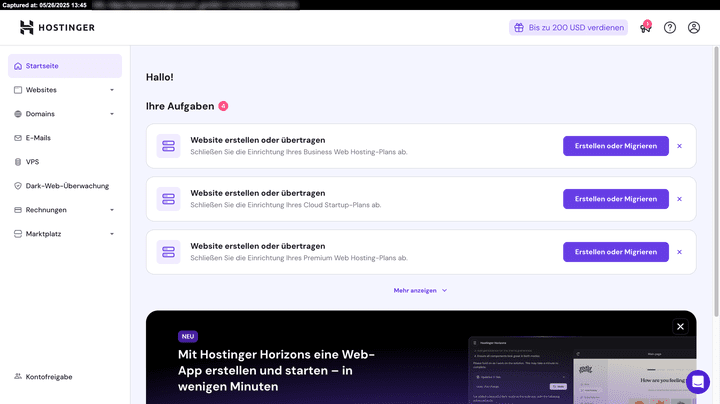Viewport: 720px width, 404px height.
Task: Click the Domains globe icon
Action: pos(18,114)
